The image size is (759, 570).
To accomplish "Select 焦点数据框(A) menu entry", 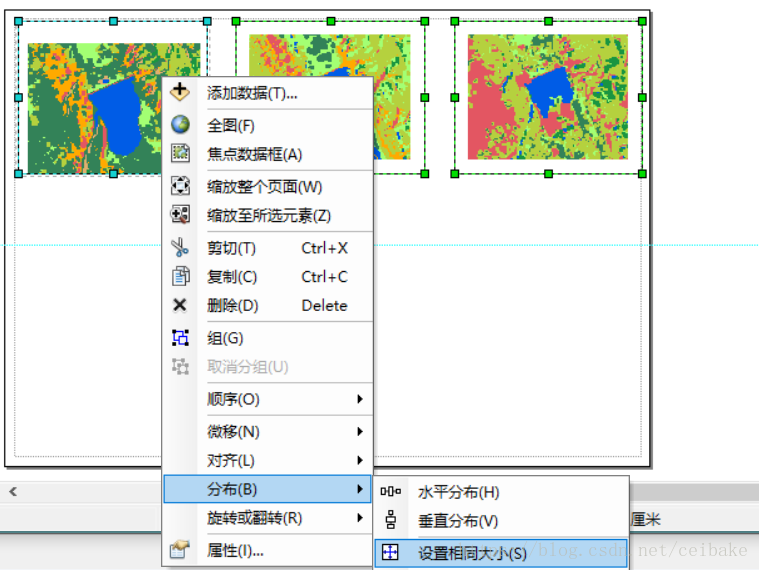I will 268,154.
